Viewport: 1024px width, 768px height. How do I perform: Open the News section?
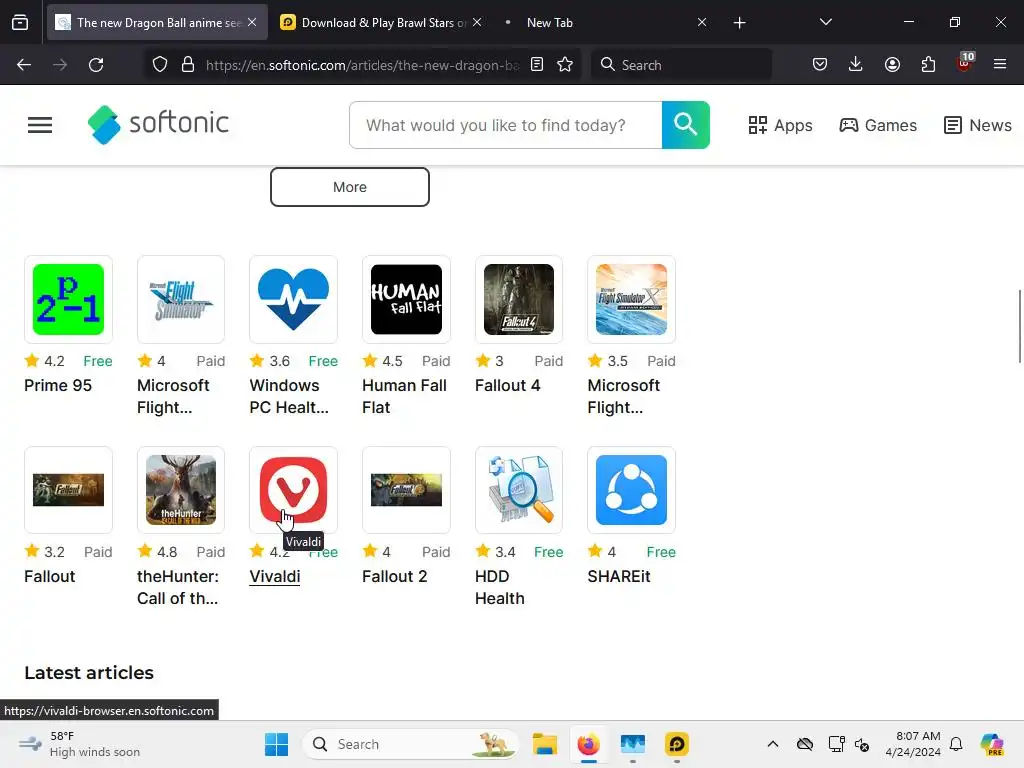tap(978, 125)
